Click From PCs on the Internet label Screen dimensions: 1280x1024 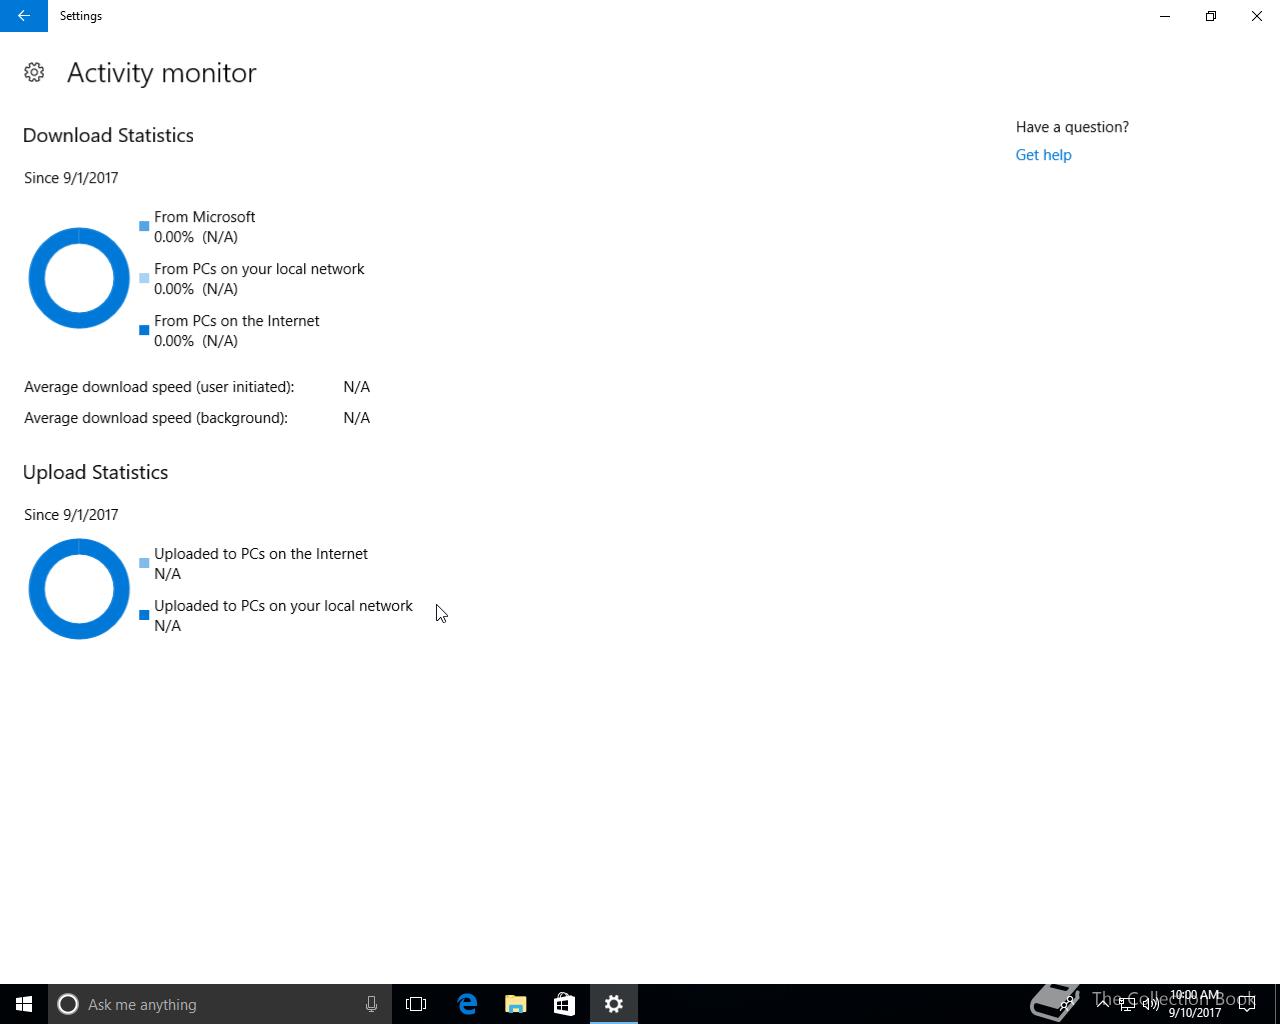(x=237, y=321)
